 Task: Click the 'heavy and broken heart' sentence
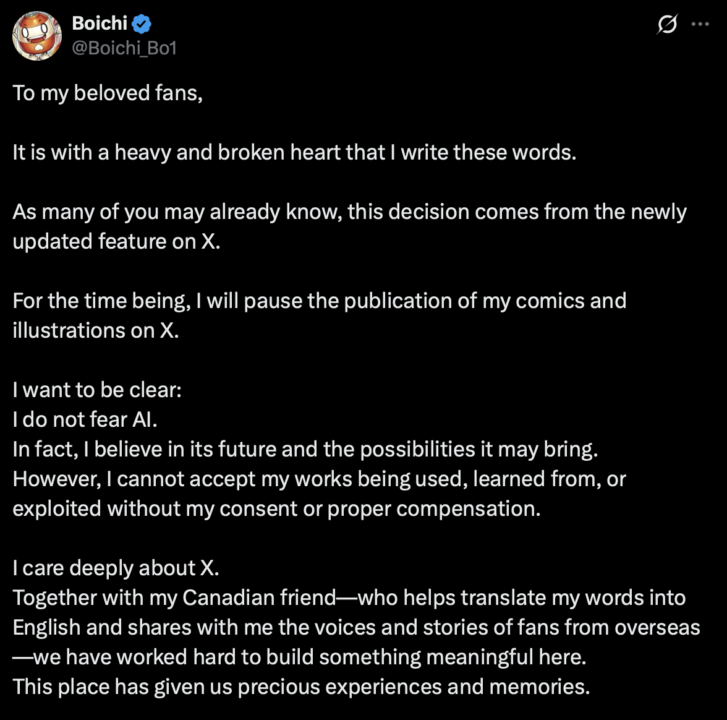pyautogui.click(x=295, y=153)
